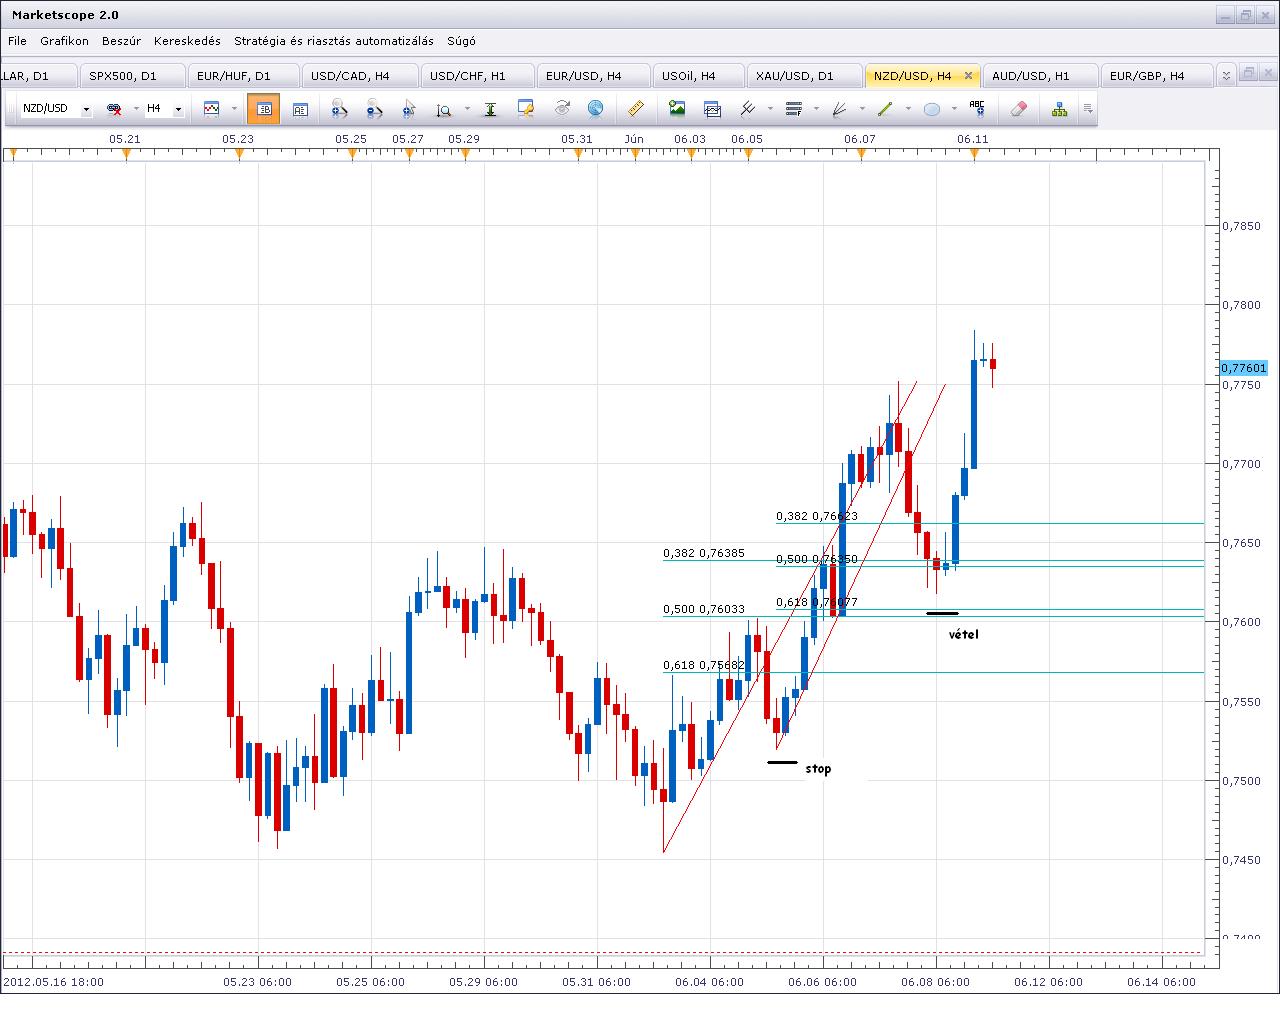The width and height of the screenshot is (1280, 1024).
Task: Select the Fibonacci fan tool icon
Action: tap(839, 109)
